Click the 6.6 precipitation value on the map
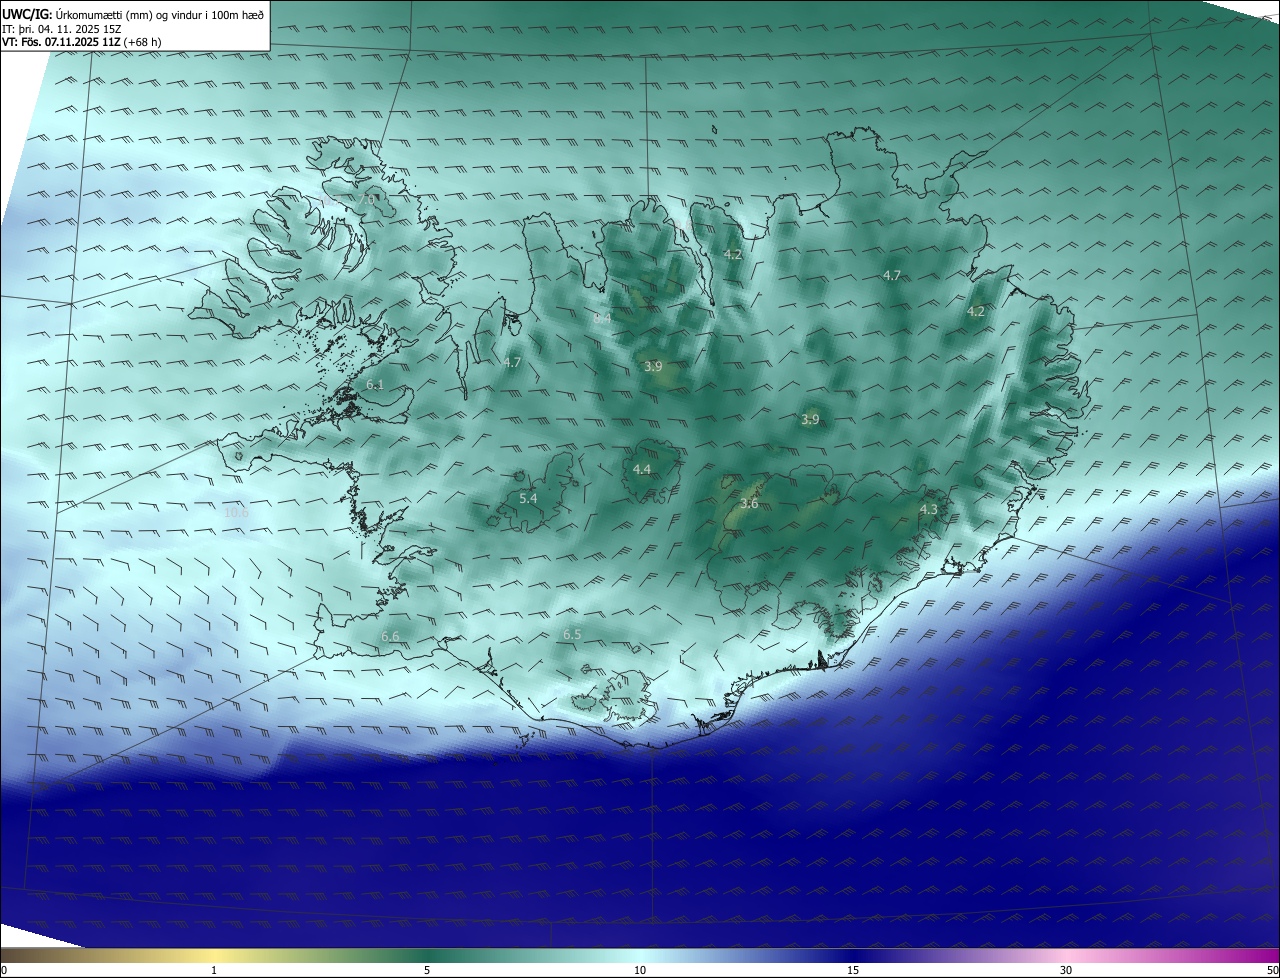The image size is (1280, 978). (390, 636)
